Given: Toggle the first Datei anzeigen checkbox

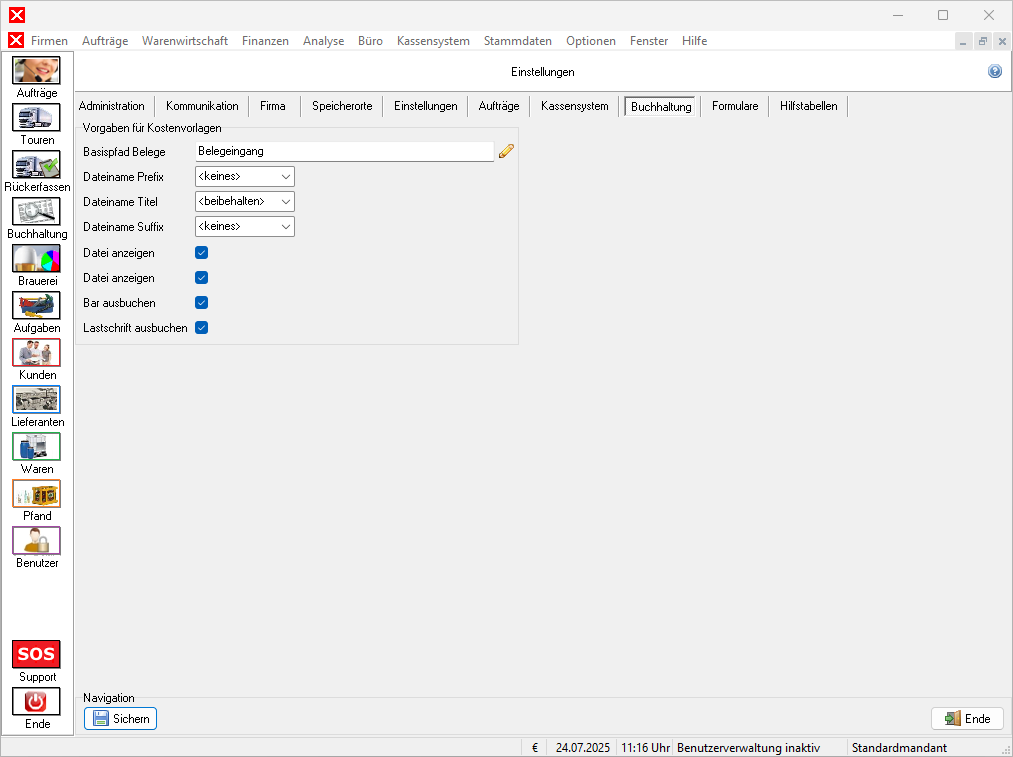Looking at the screenshot, I should (201, 253).
